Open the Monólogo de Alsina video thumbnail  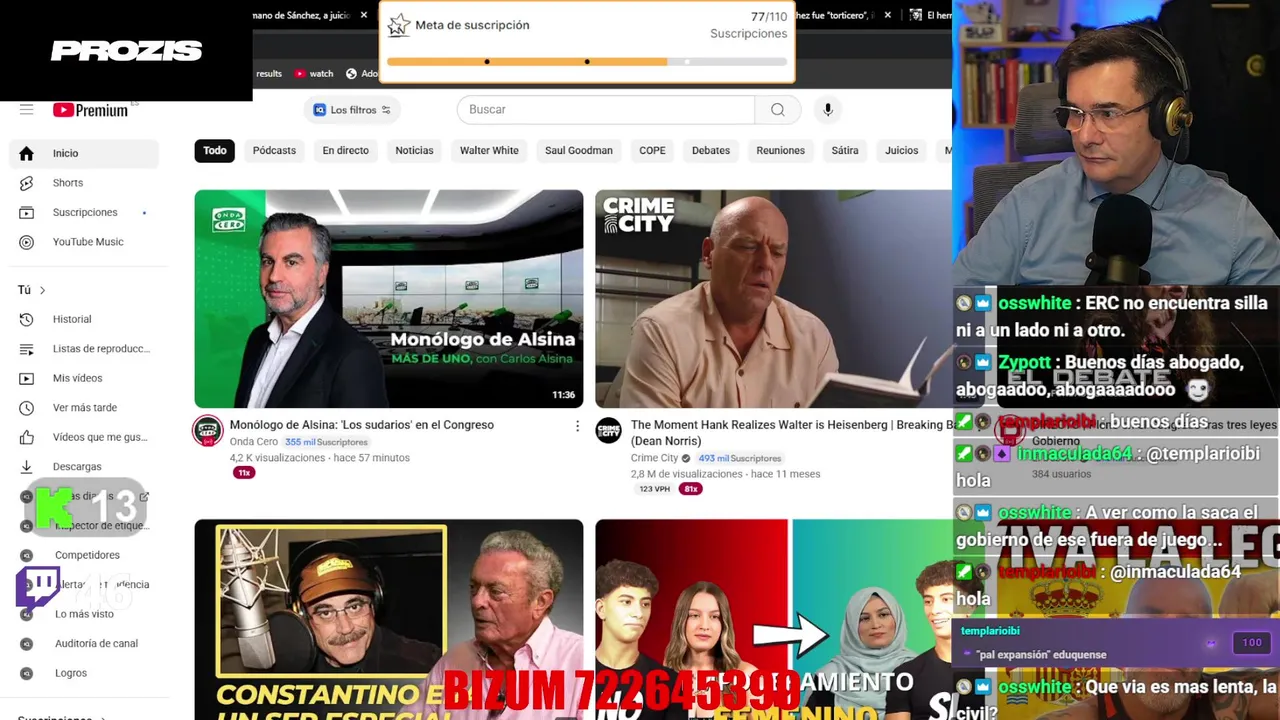coord(389,299)
